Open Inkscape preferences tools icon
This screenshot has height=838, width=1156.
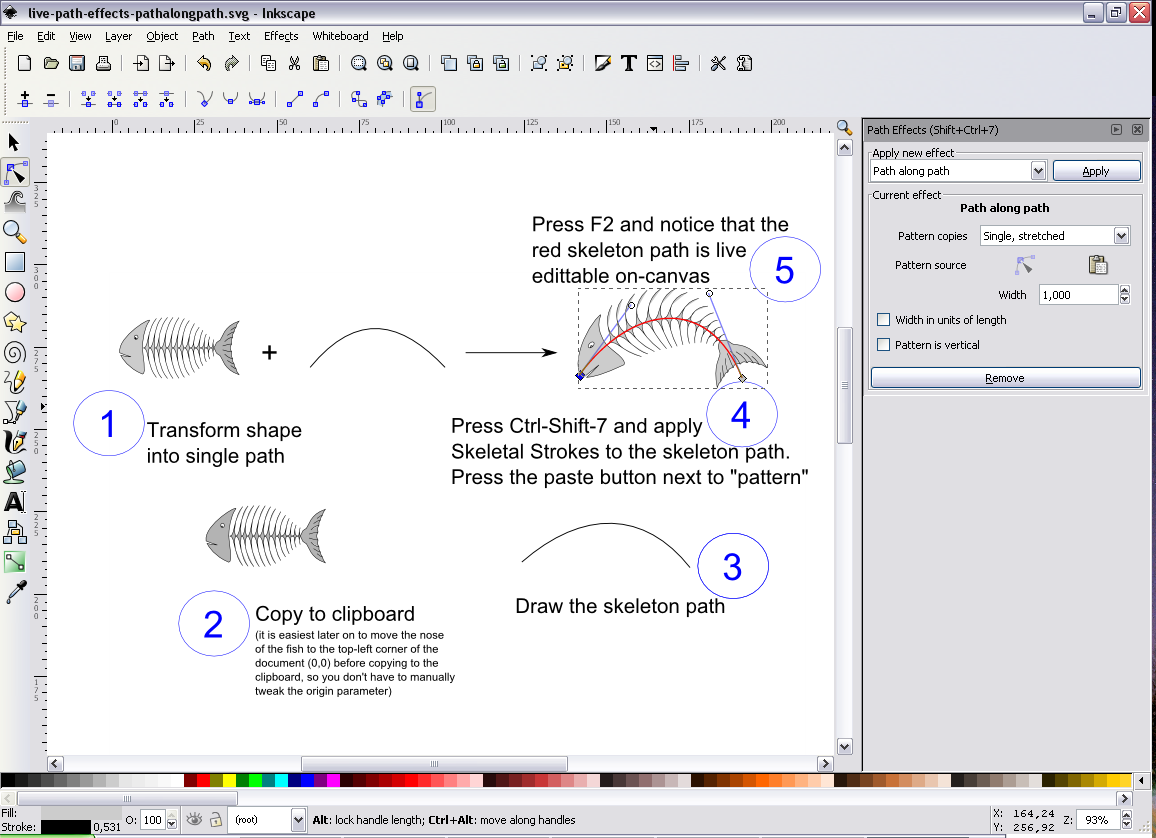(718, 63)
